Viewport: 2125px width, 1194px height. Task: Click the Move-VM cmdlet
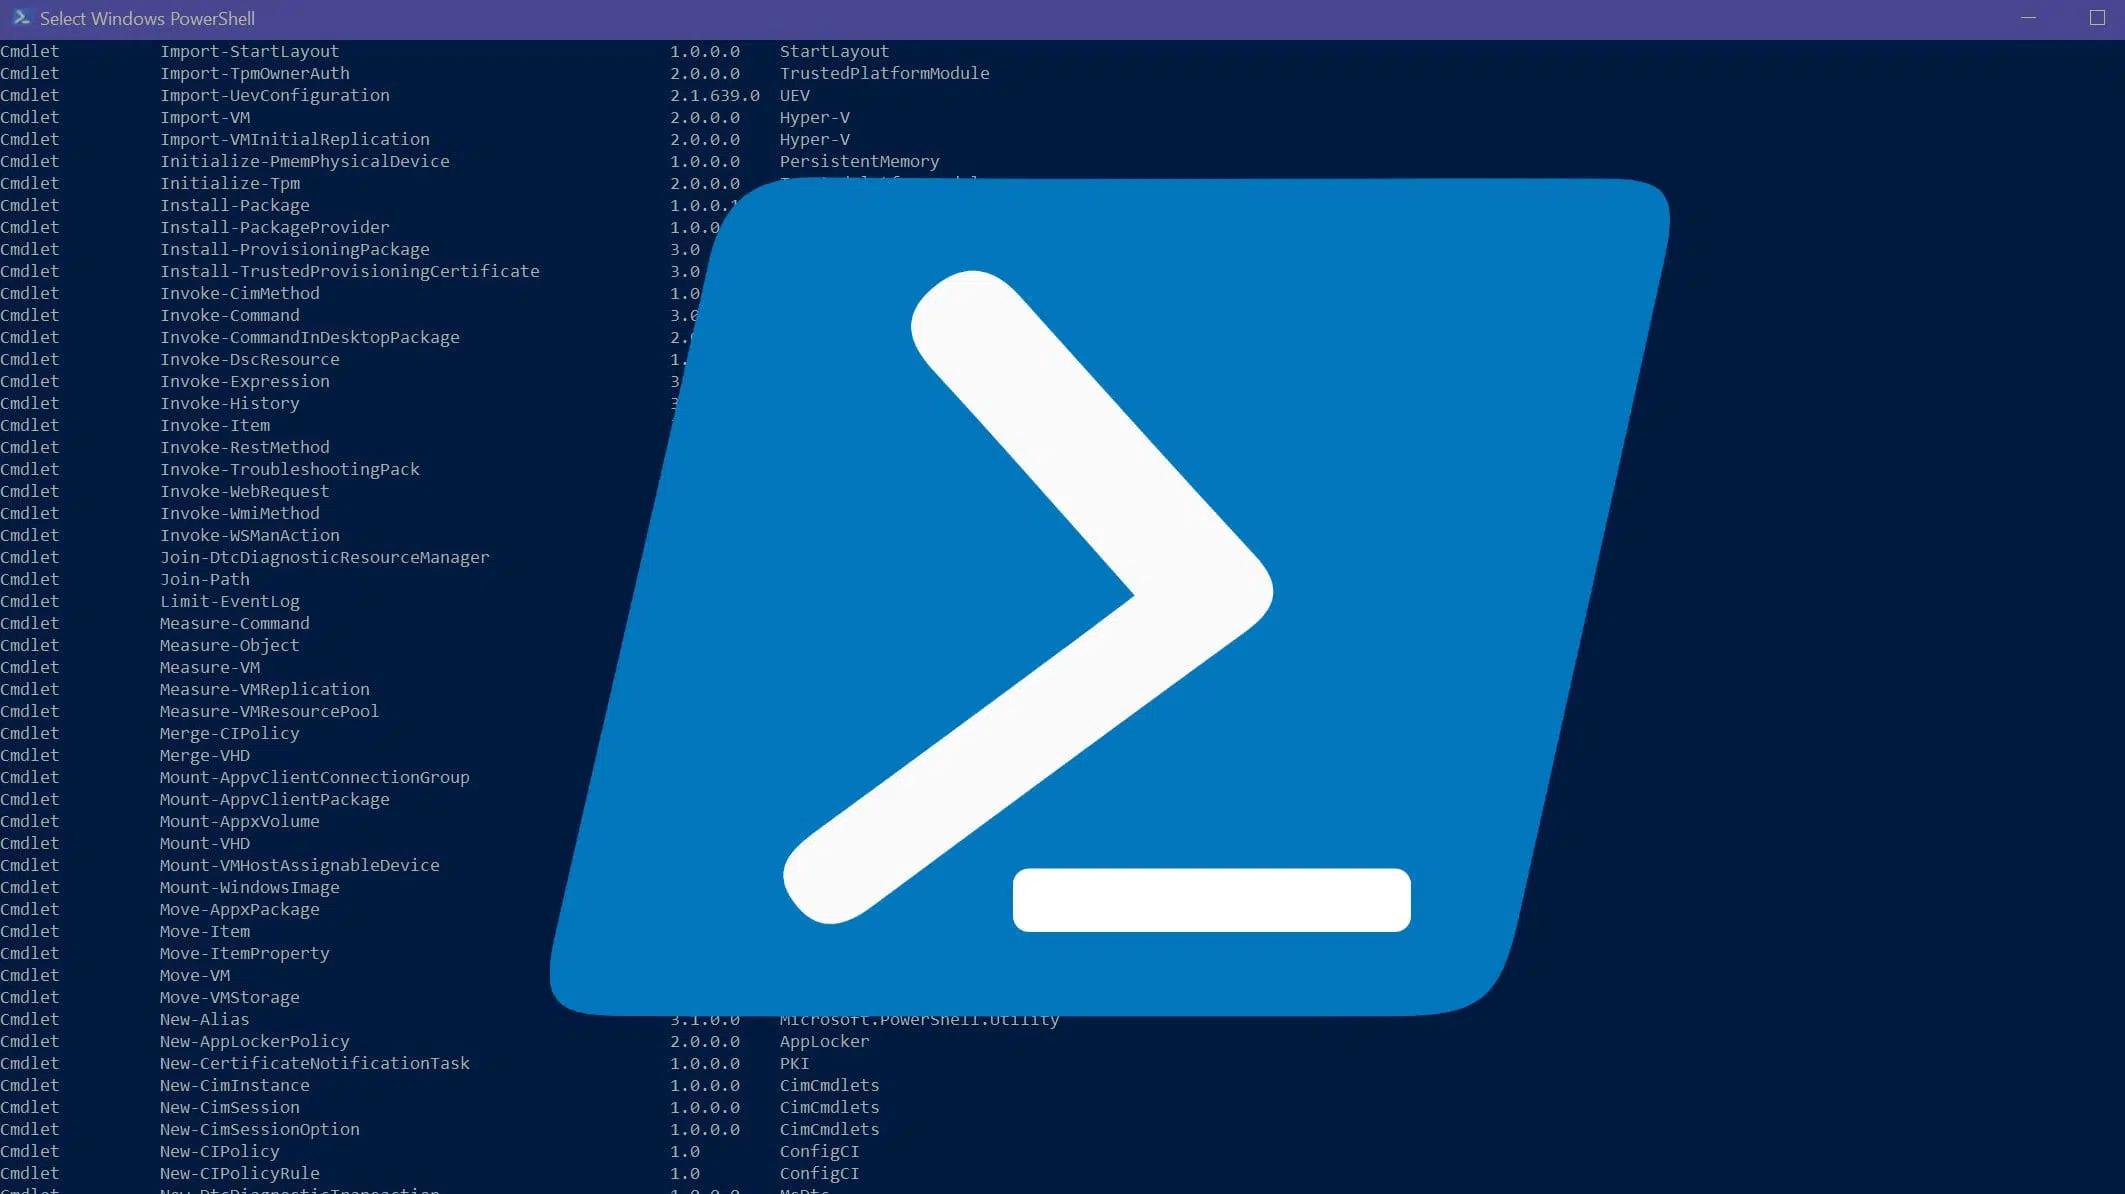[195, 976]
